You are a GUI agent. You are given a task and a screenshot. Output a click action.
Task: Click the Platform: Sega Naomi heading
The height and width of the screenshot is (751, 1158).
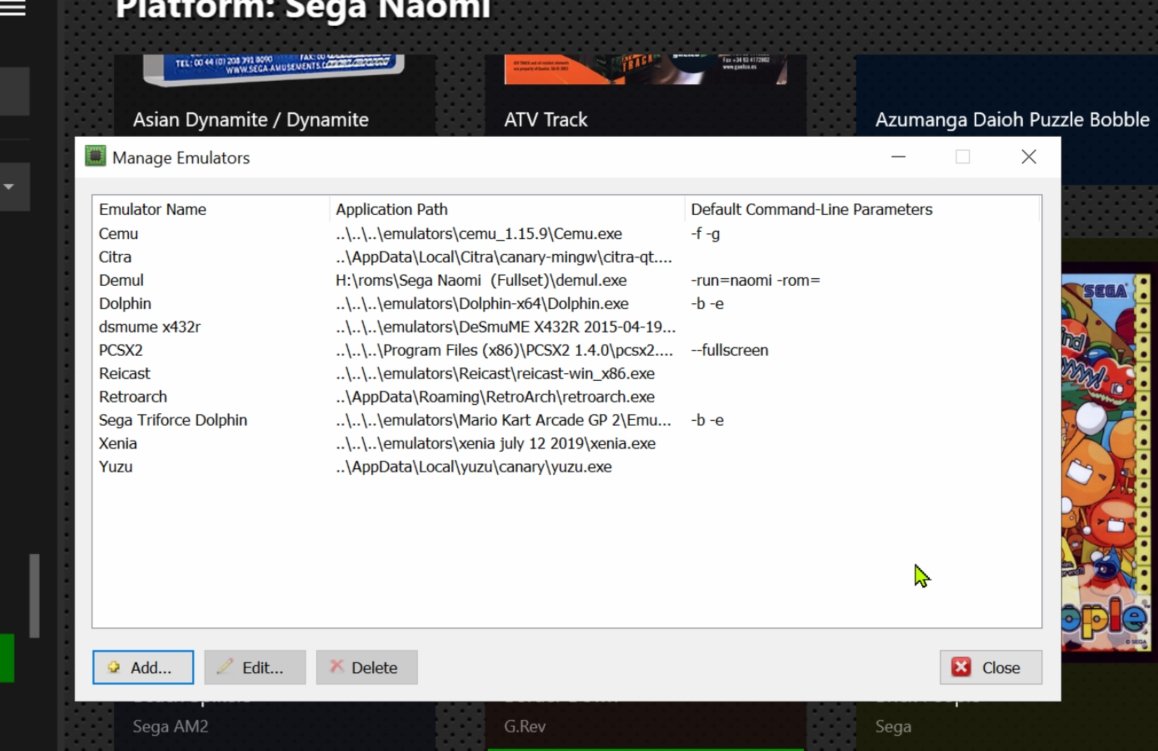[303, 10]
